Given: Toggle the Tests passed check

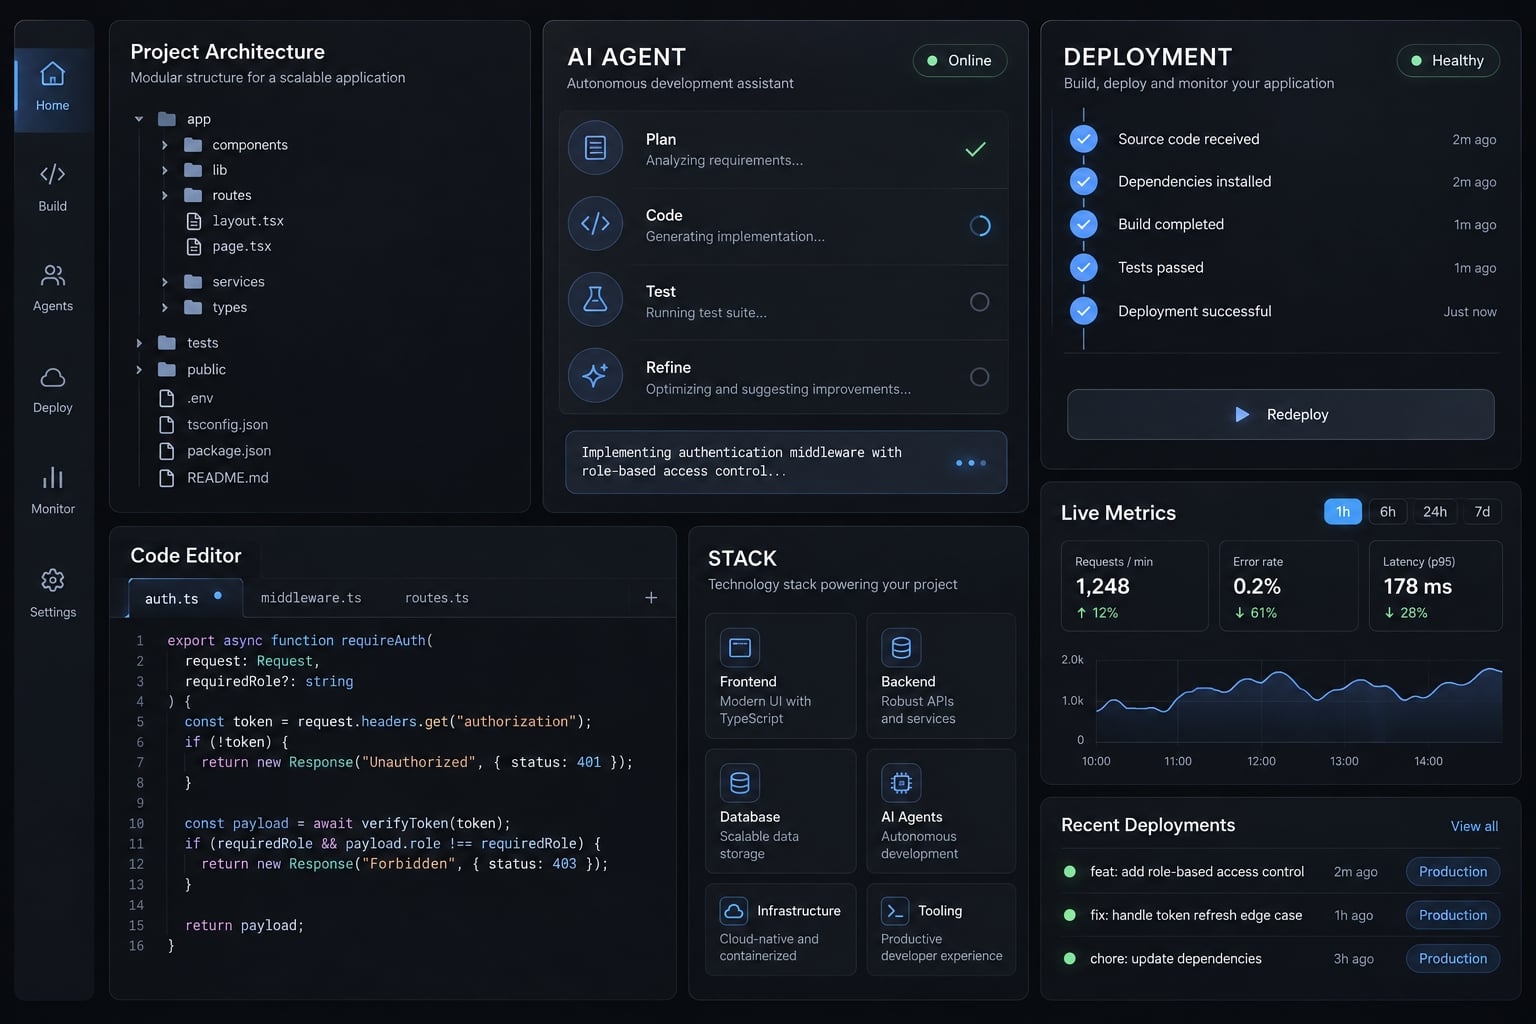Looking at the screenshot, I should [x=1084, y=267].
